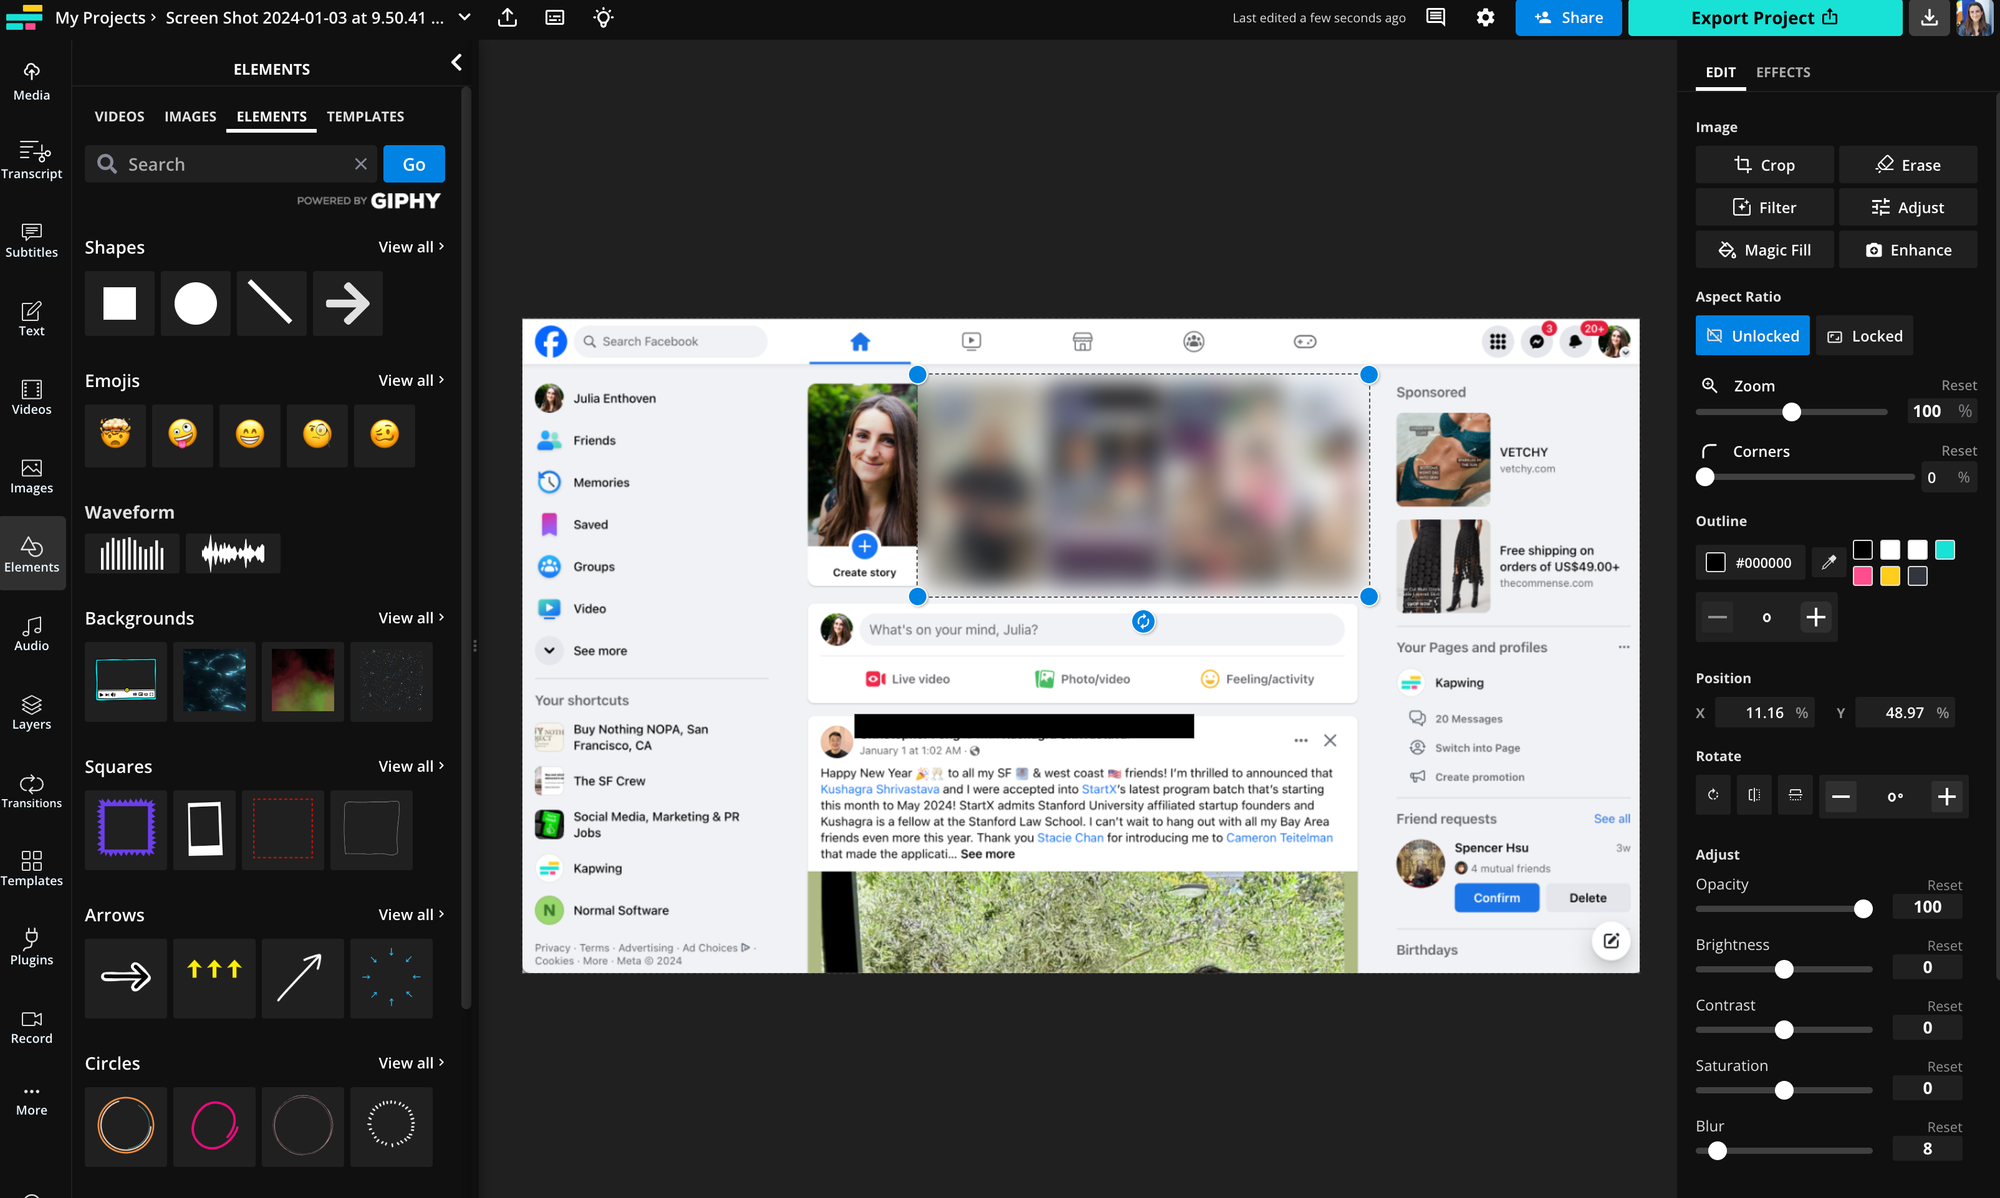Click the outline color eyedropper icon
Viewport: 2000px width, 1198px height.
click(1828, 562)
